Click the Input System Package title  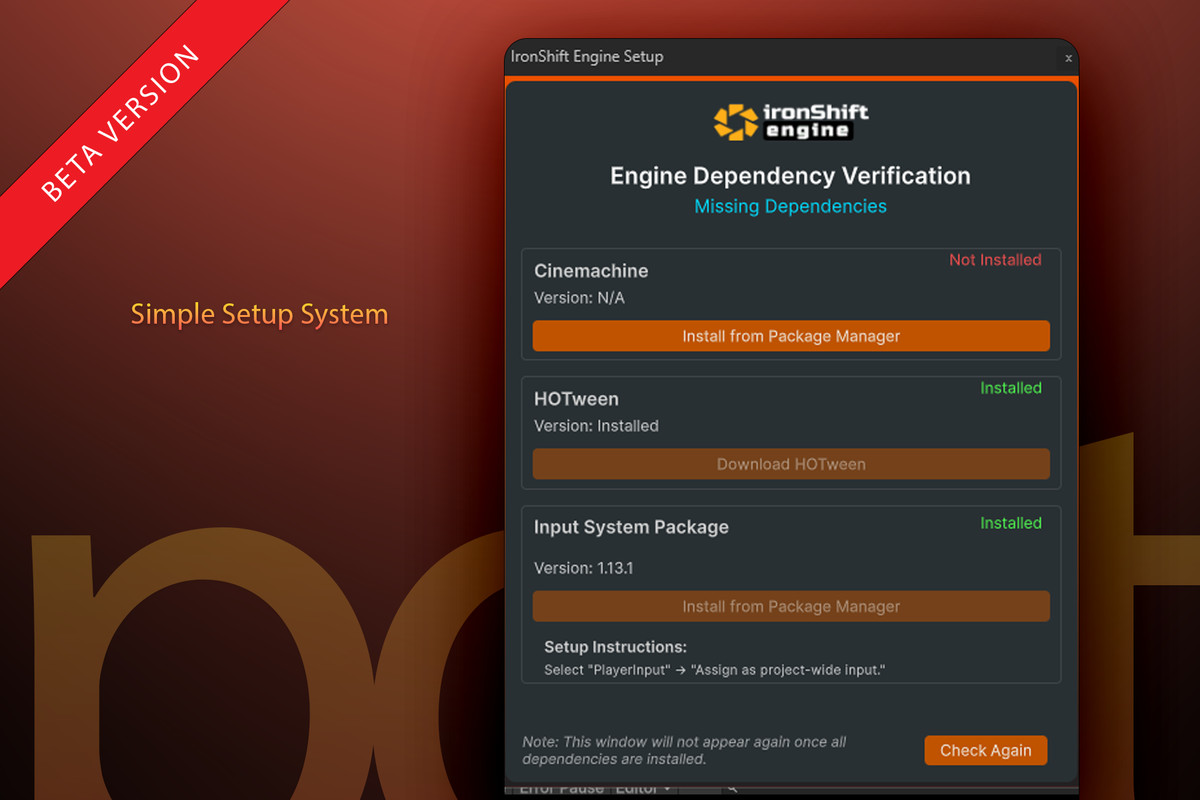coord(631,527)
